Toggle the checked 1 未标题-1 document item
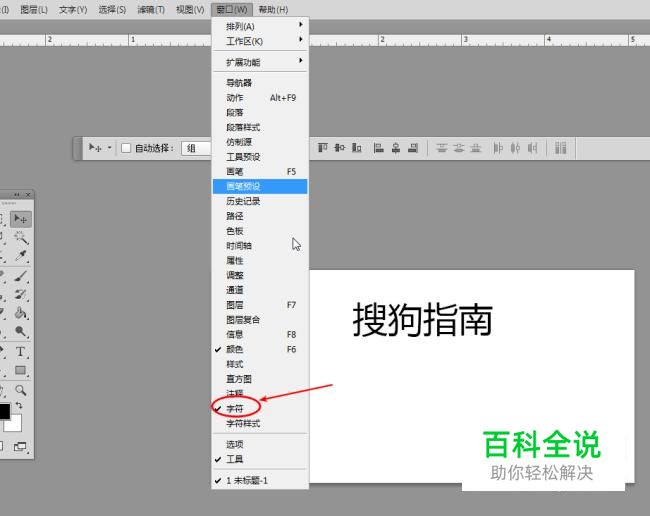The height and width of the screenshot is (516, 650). (260, 480)
